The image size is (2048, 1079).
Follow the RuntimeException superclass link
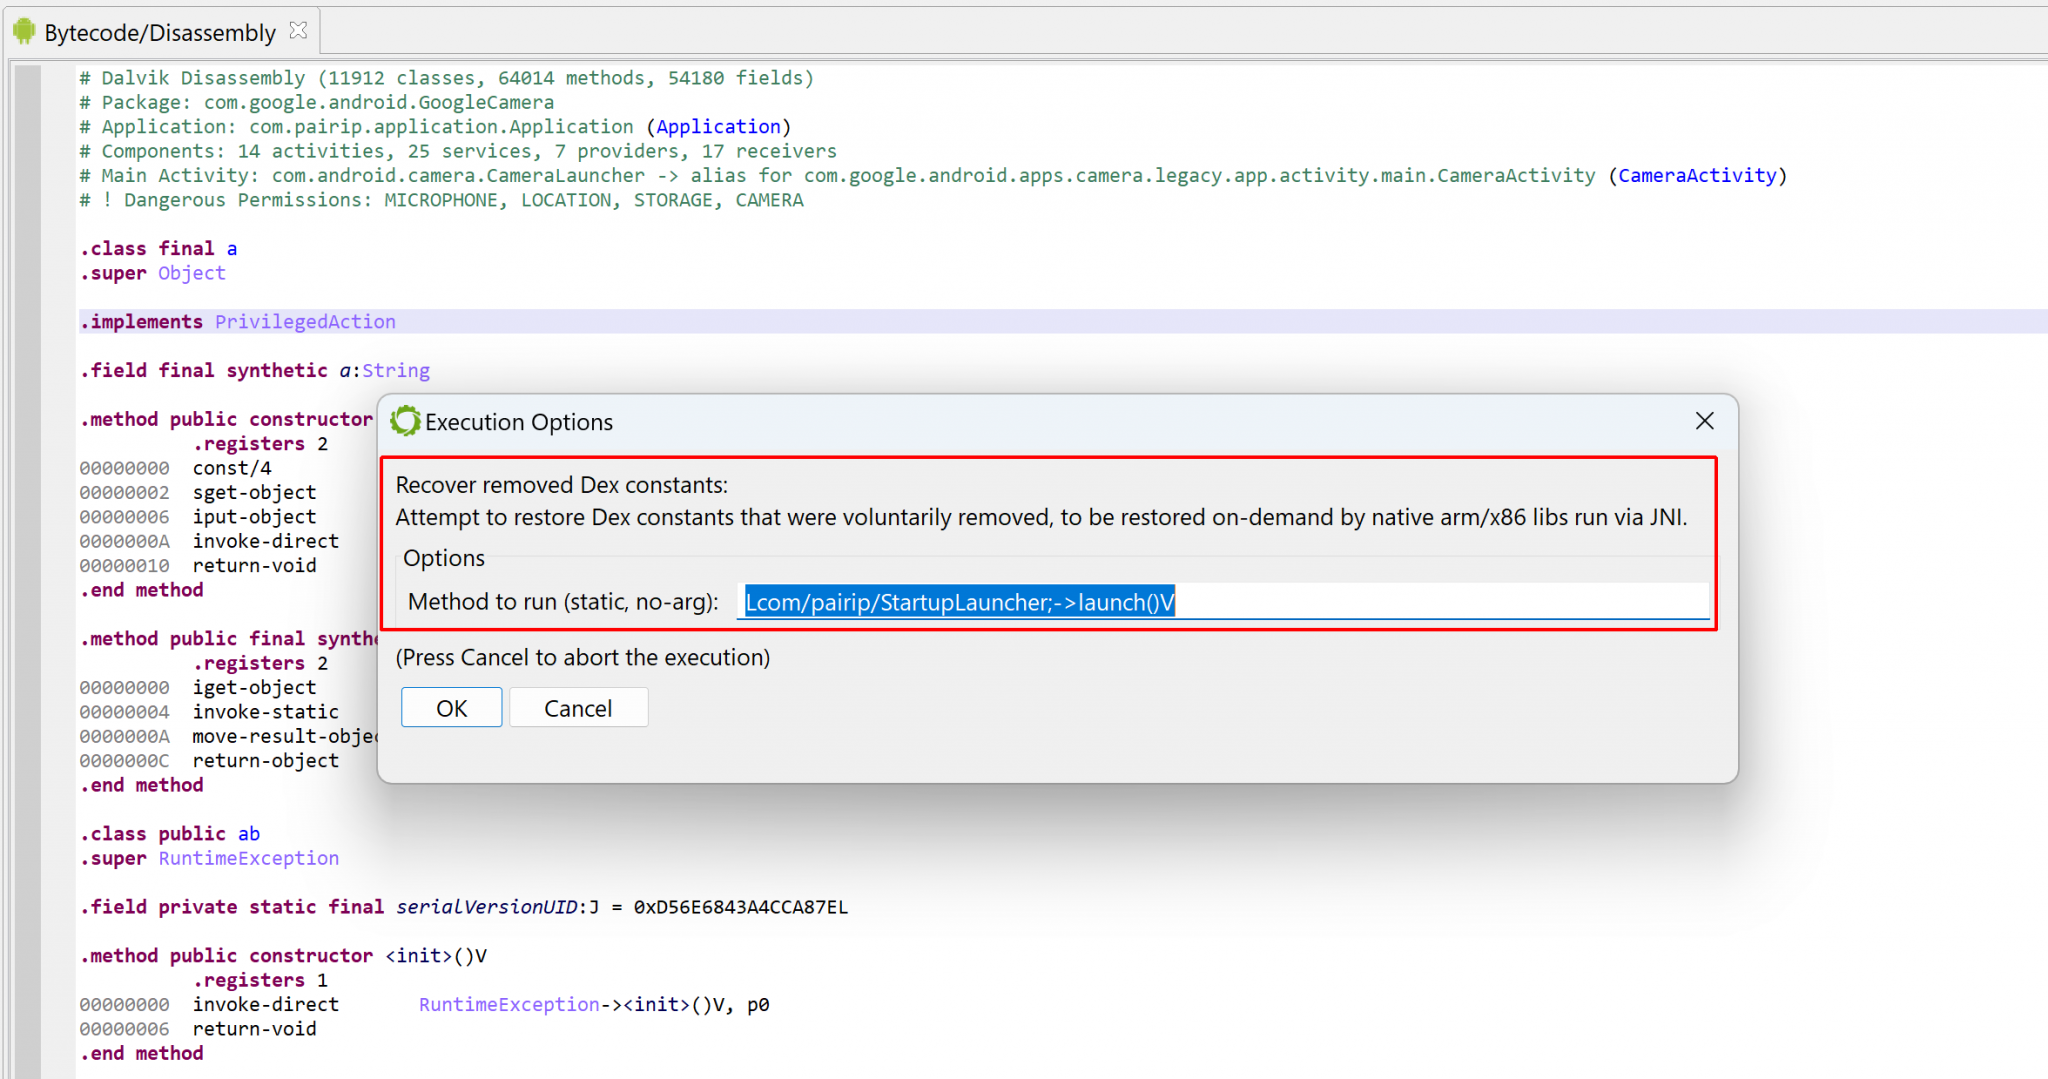(248, 858)
